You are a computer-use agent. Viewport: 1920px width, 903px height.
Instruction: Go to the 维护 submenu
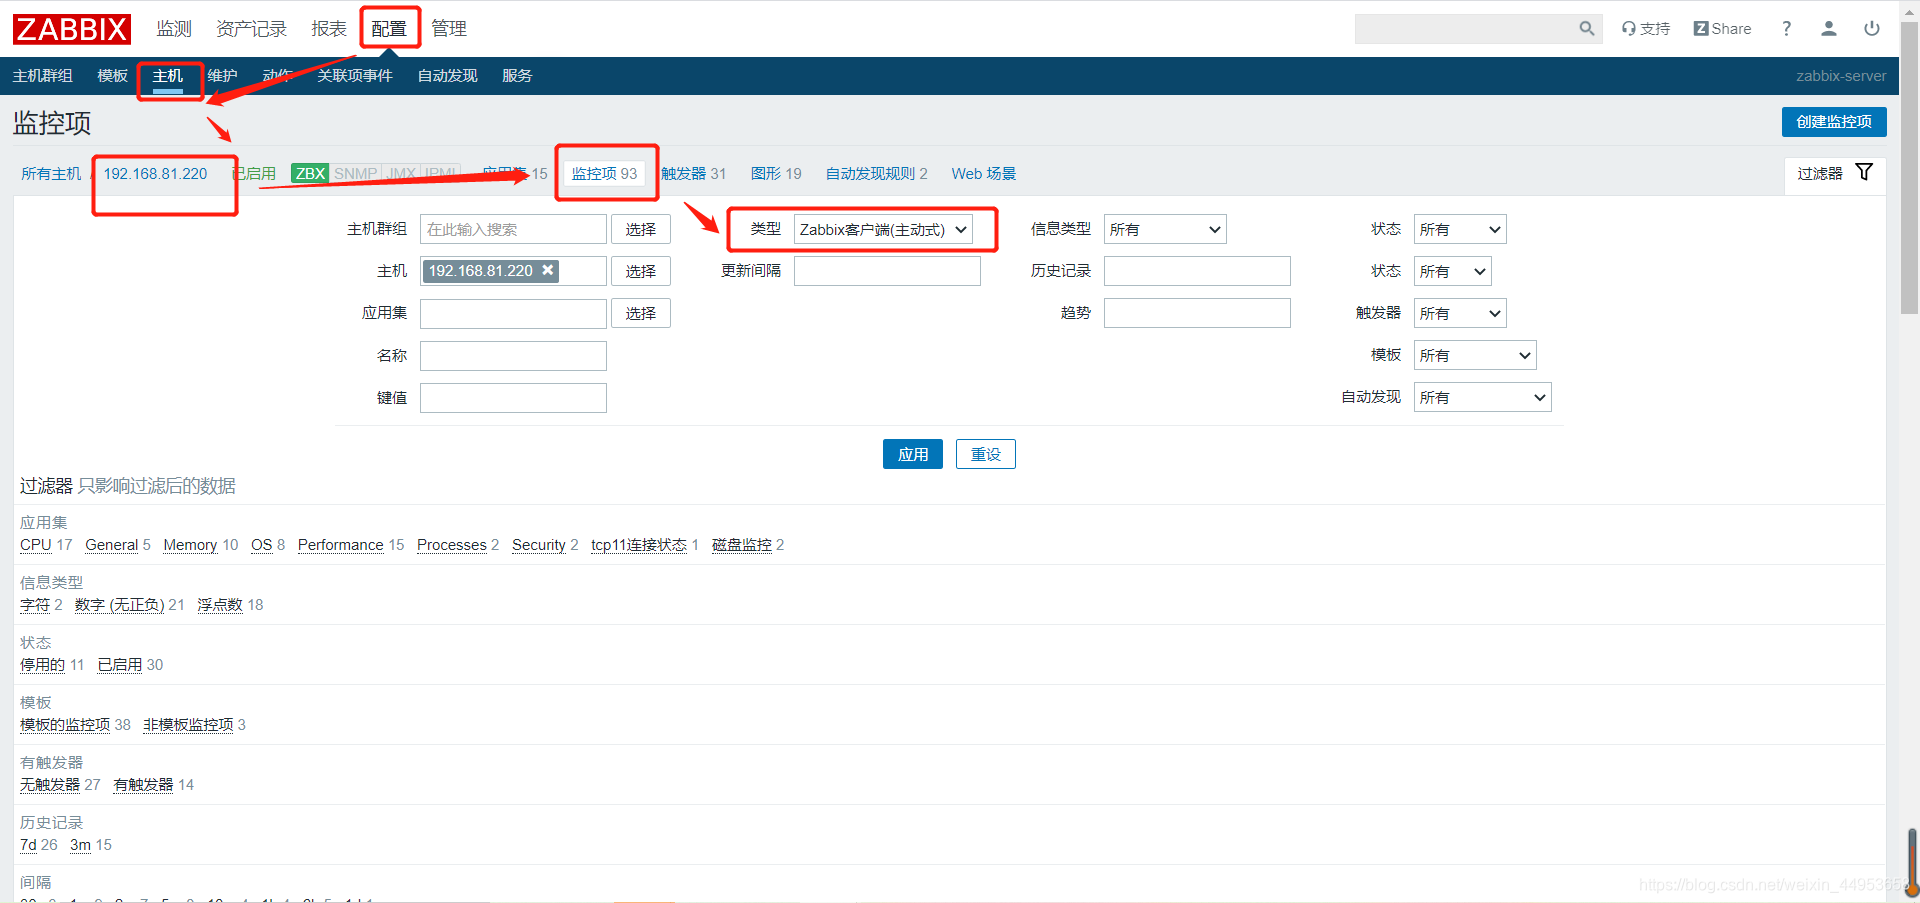(x=223, y=76)
